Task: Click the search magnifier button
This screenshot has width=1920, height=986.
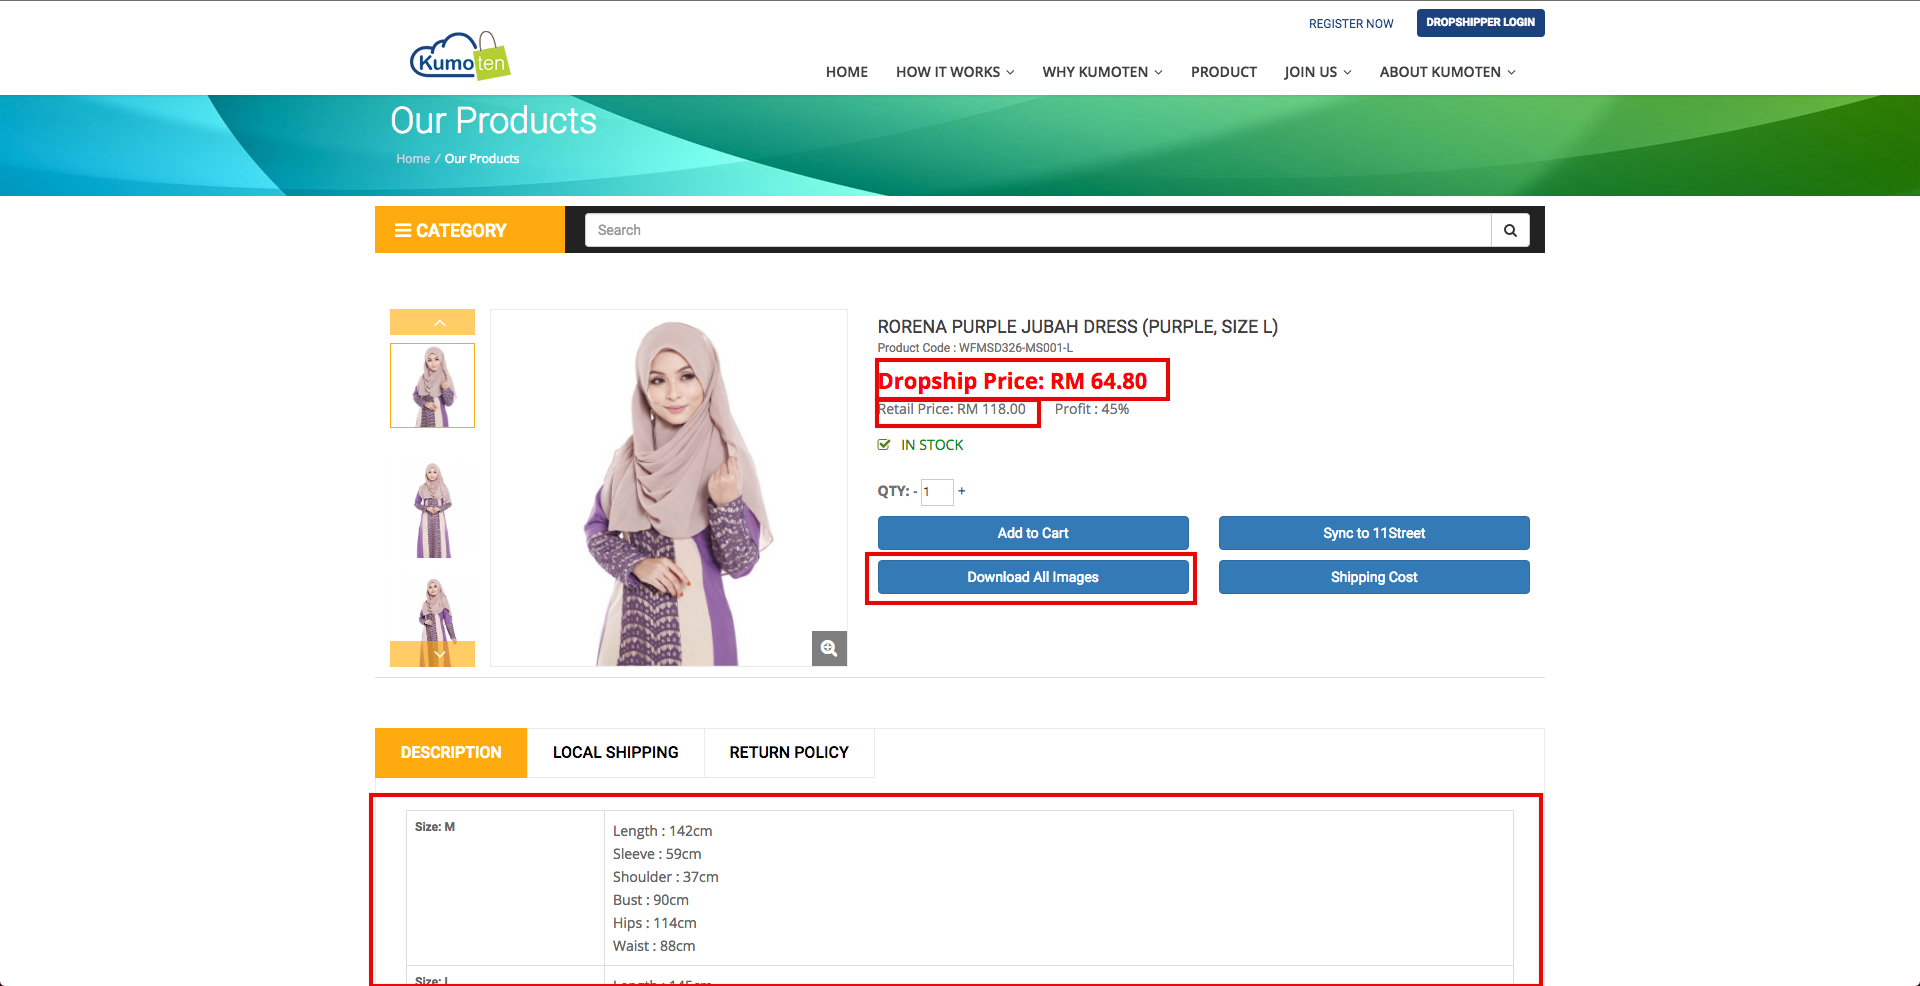Action: coord(1510,230)
